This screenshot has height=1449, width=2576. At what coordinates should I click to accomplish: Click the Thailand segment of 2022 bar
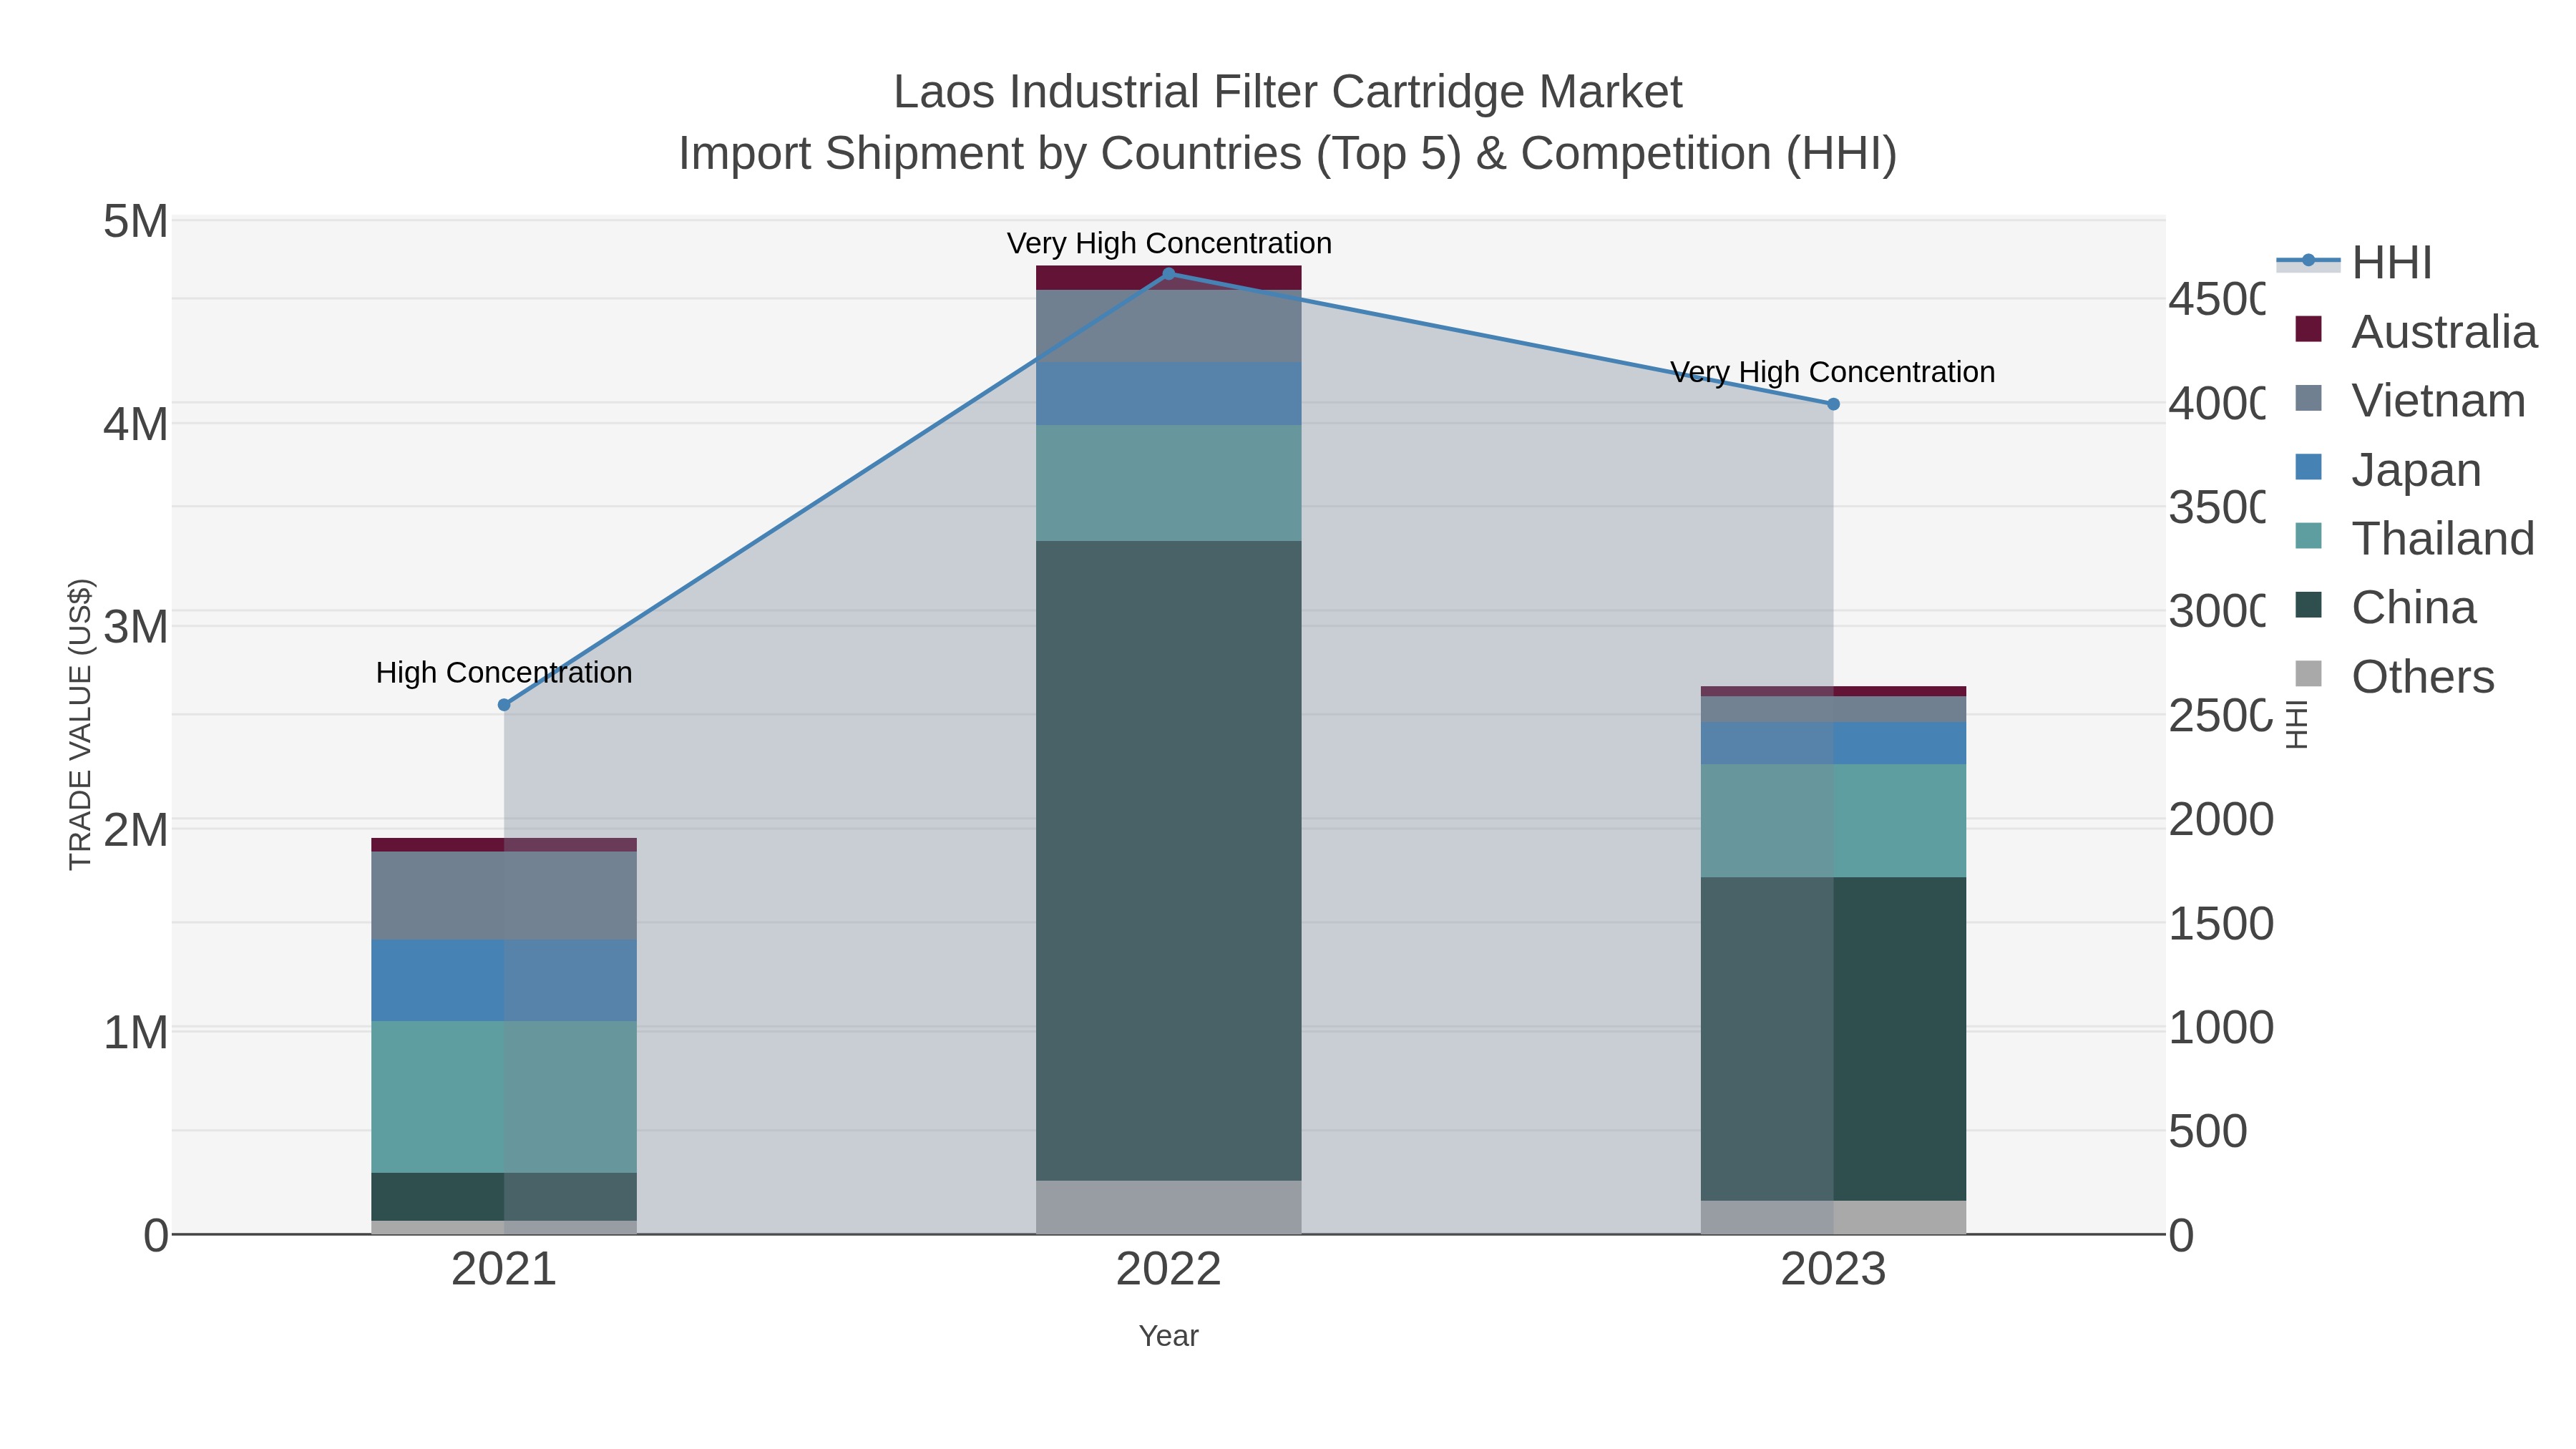coord(1169,483)
